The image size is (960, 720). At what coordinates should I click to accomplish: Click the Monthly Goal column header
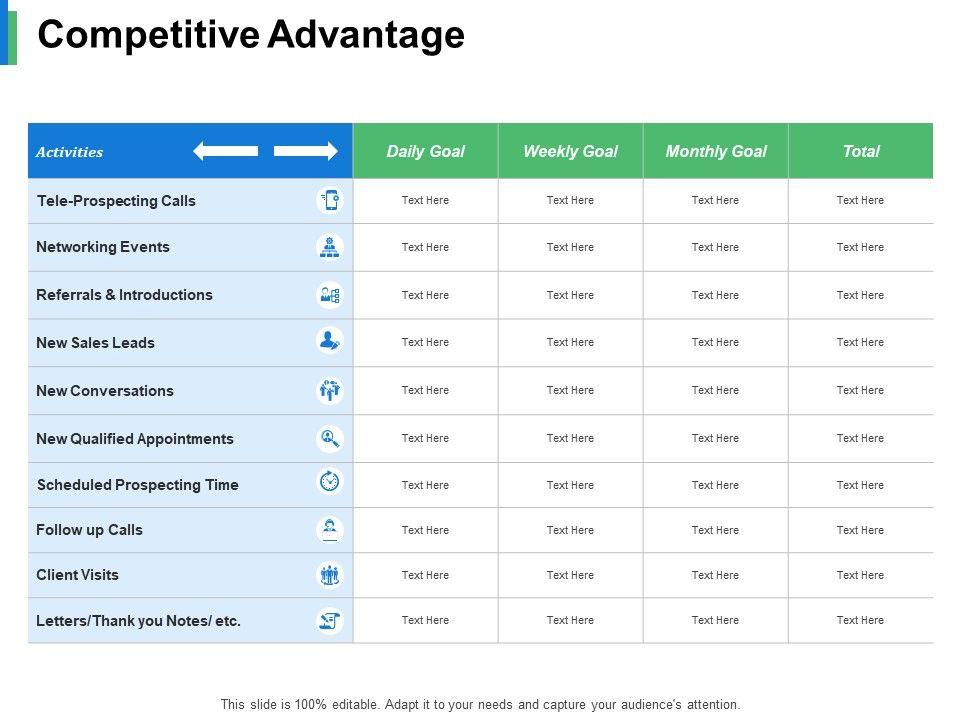pos(716,151)
